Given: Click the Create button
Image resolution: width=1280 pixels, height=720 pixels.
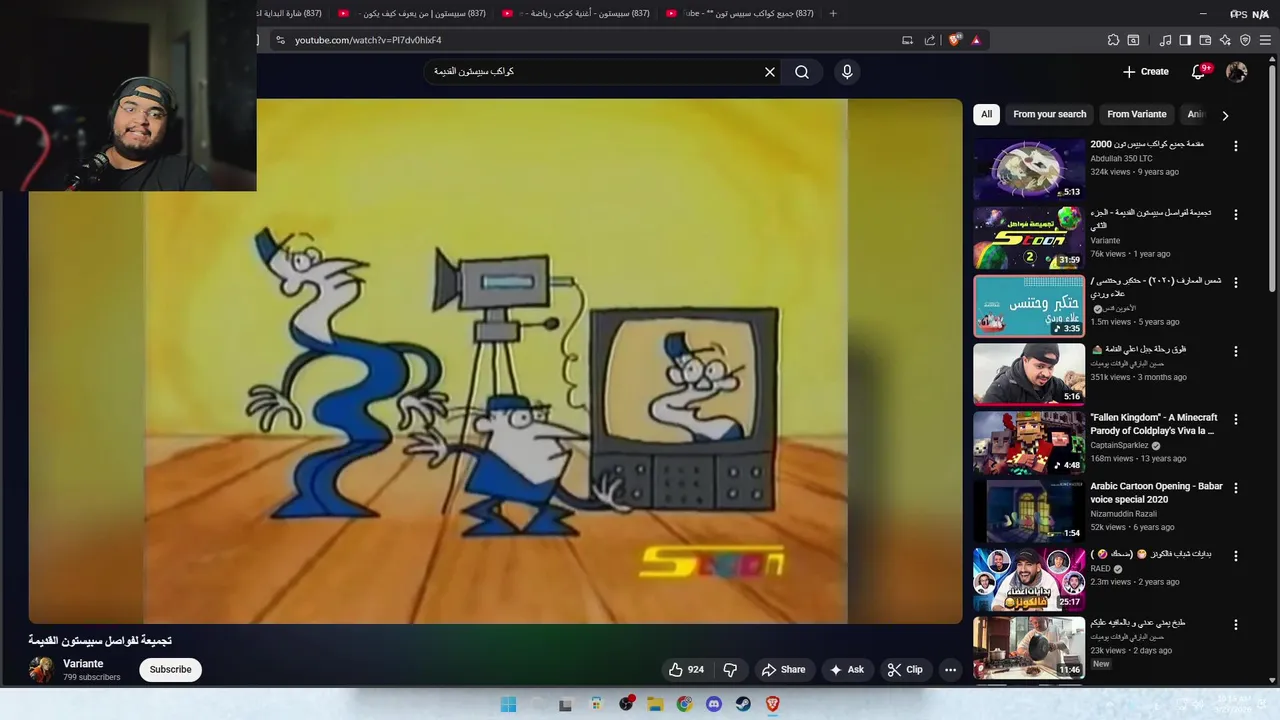Looking at the screenshot, I should tap(1145, 72).
